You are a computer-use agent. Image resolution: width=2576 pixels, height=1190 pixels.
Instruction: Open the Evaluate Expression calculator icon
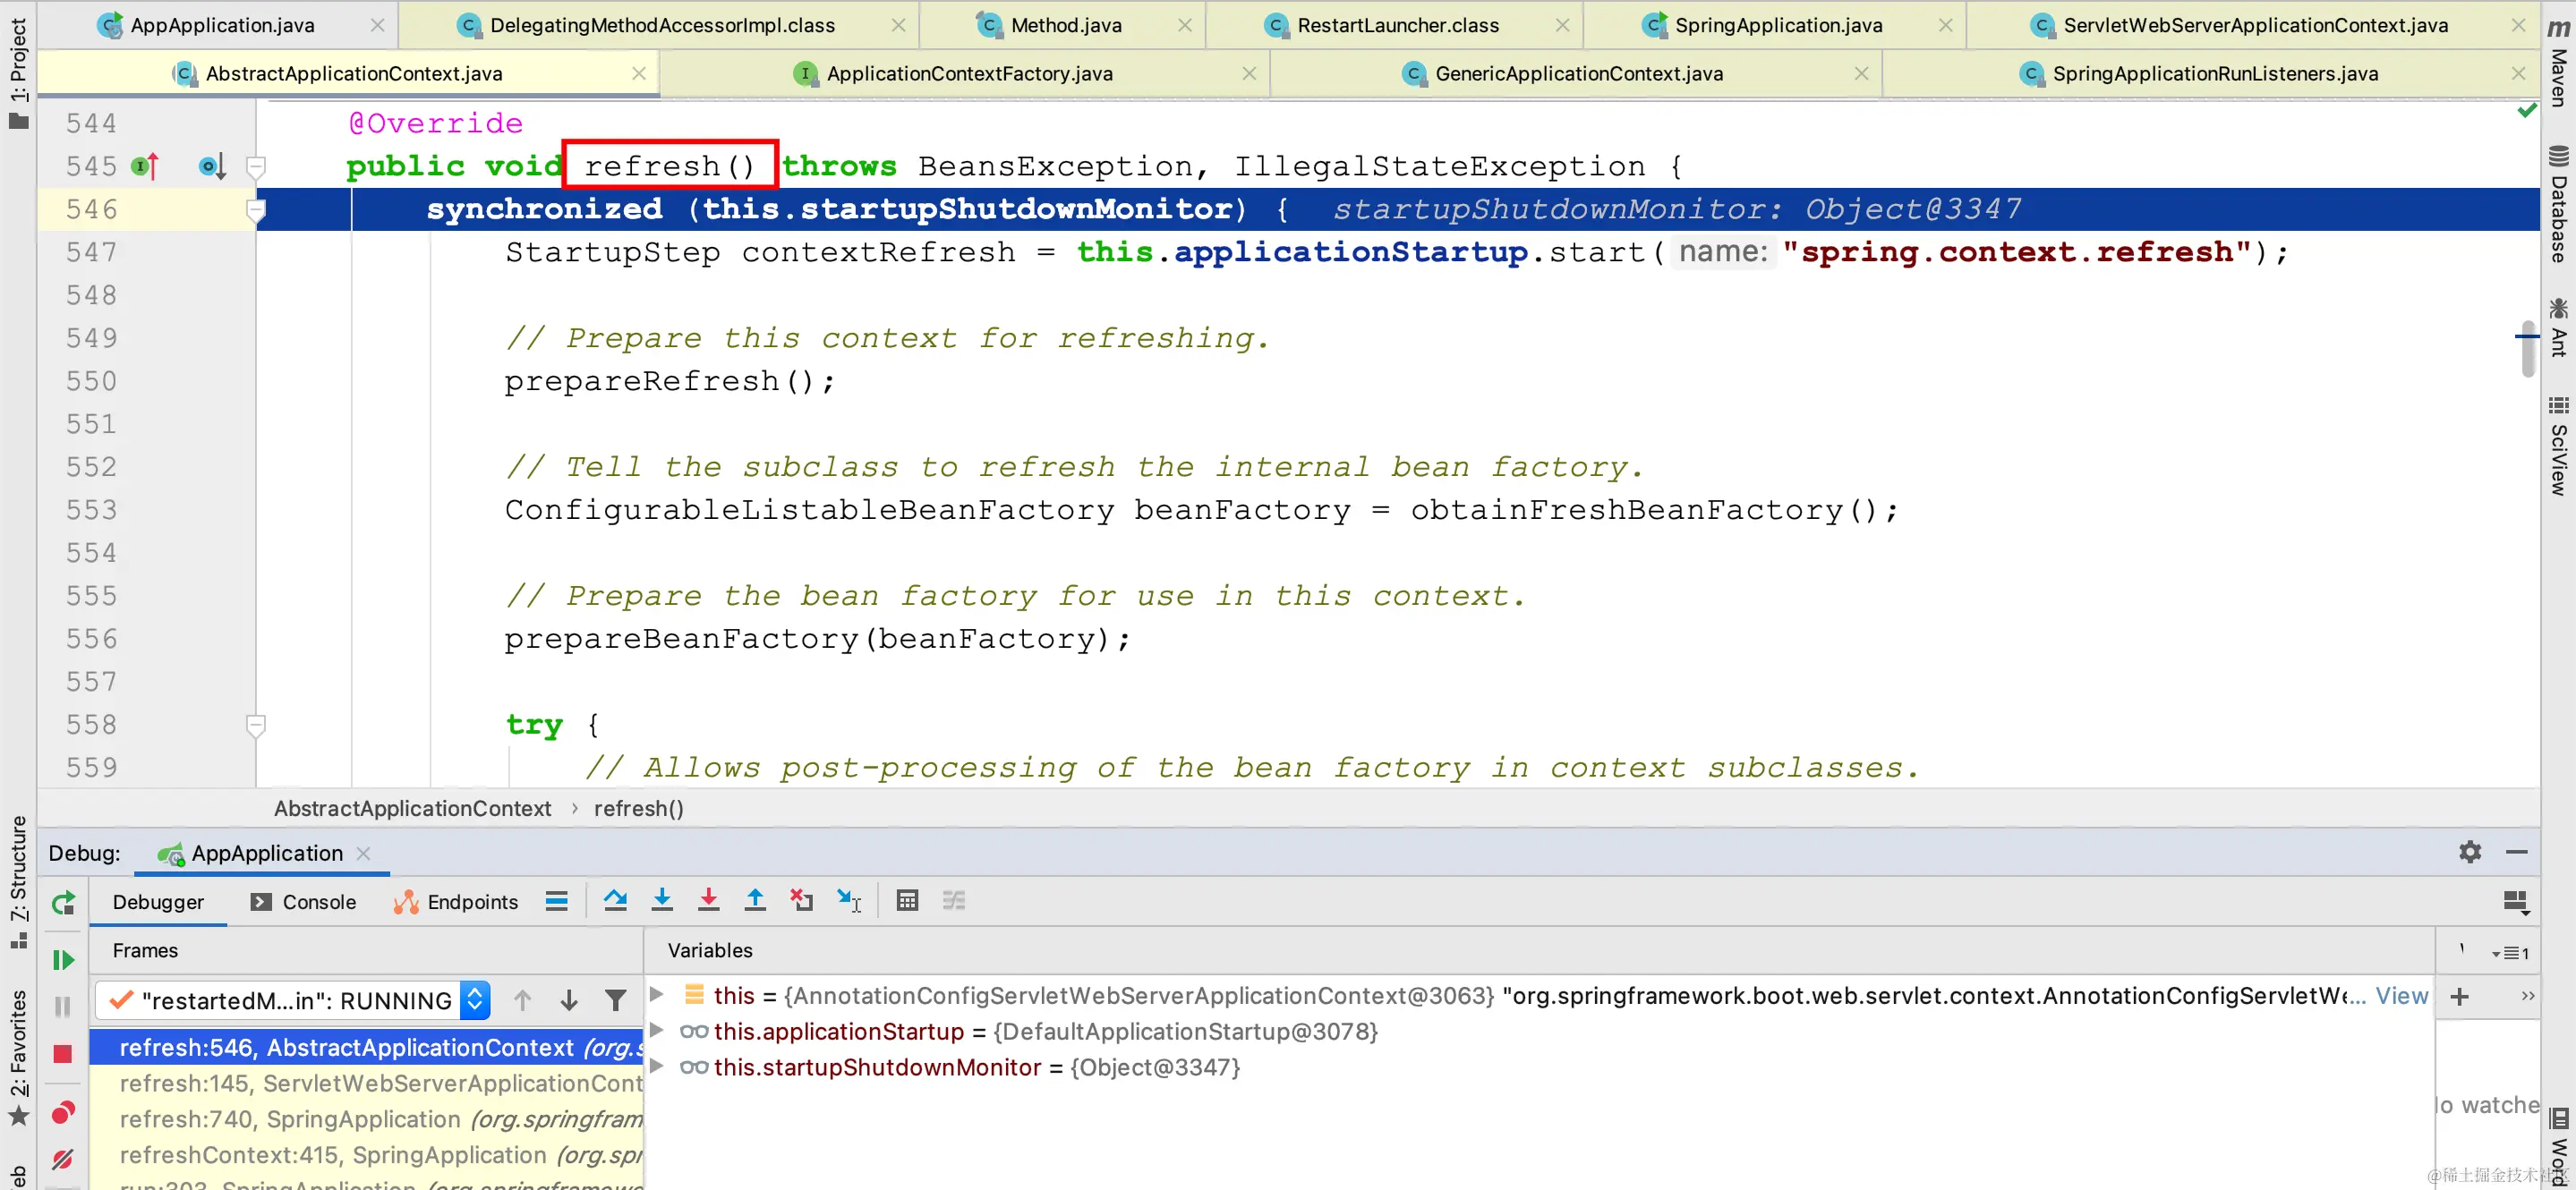coord(907,900)
